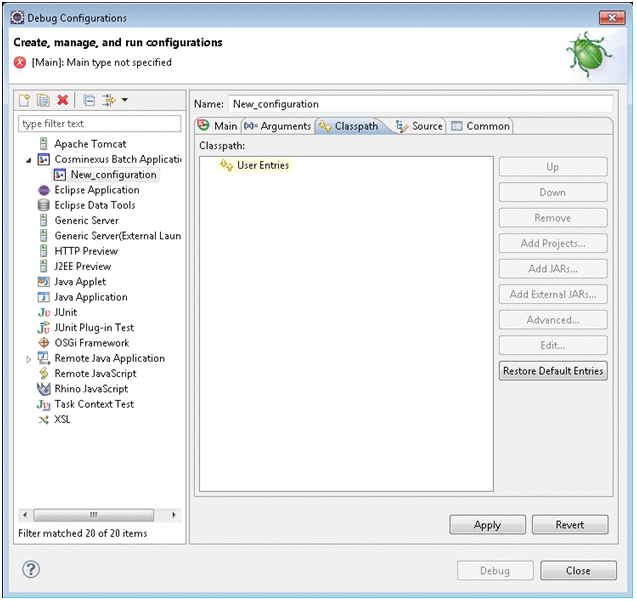The height and width of the screenshot is (601, 637).
Task: Click the Apply button
Action: pyautogui.click(x=488, y=525)
